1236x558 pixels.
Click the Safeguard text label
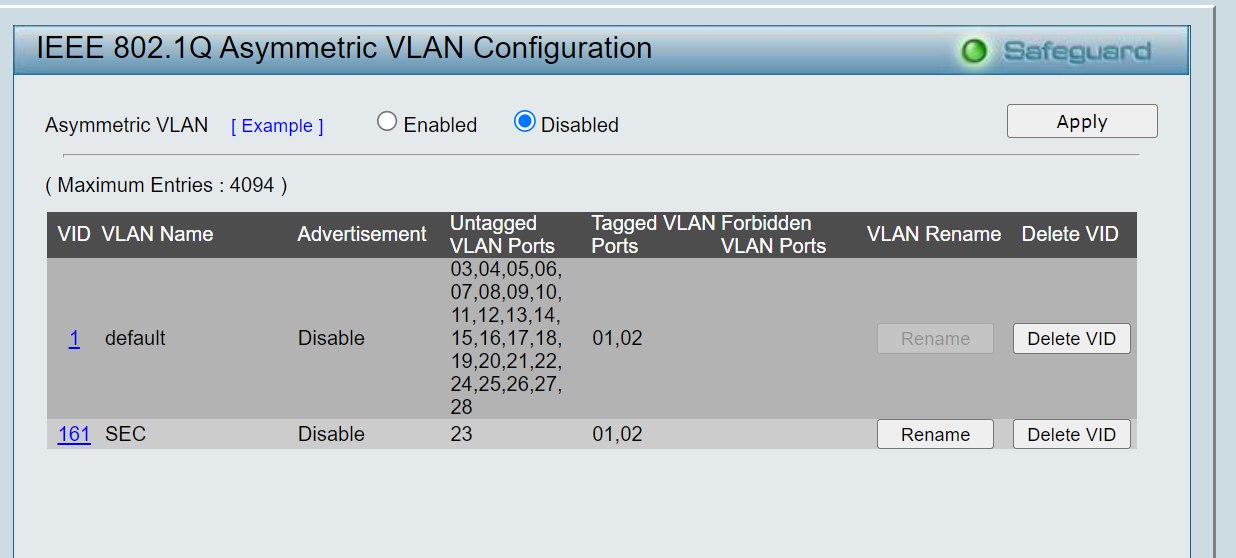coord(1076,51)
